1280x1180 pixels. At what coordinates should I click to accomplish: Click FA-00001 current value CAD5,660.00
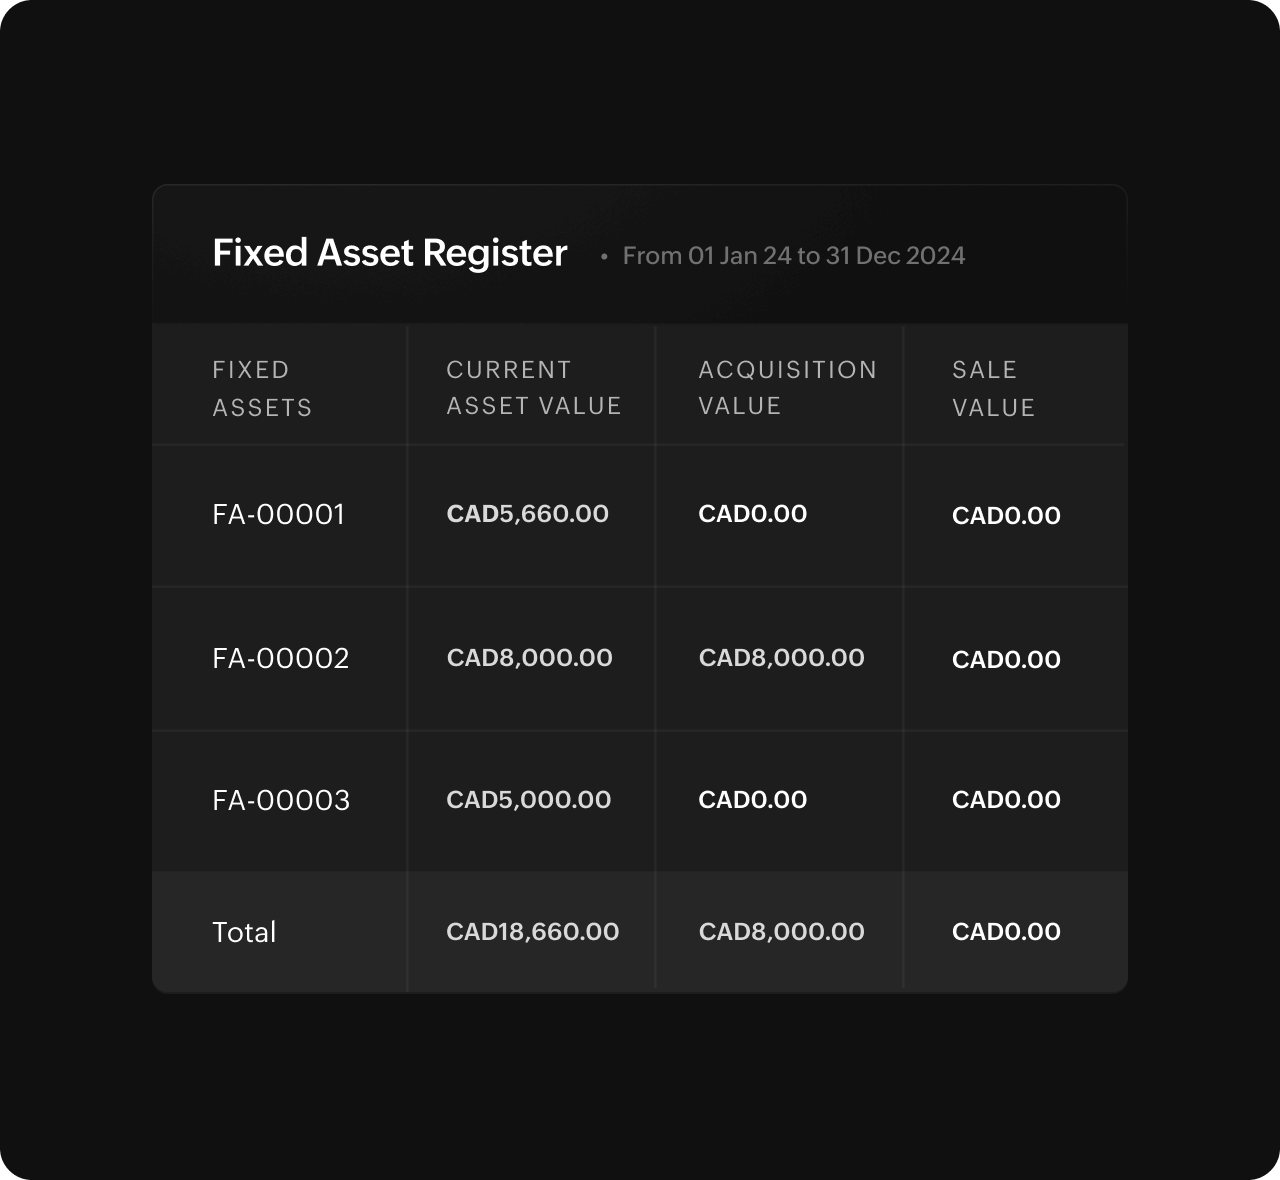(x=527, y=514)
